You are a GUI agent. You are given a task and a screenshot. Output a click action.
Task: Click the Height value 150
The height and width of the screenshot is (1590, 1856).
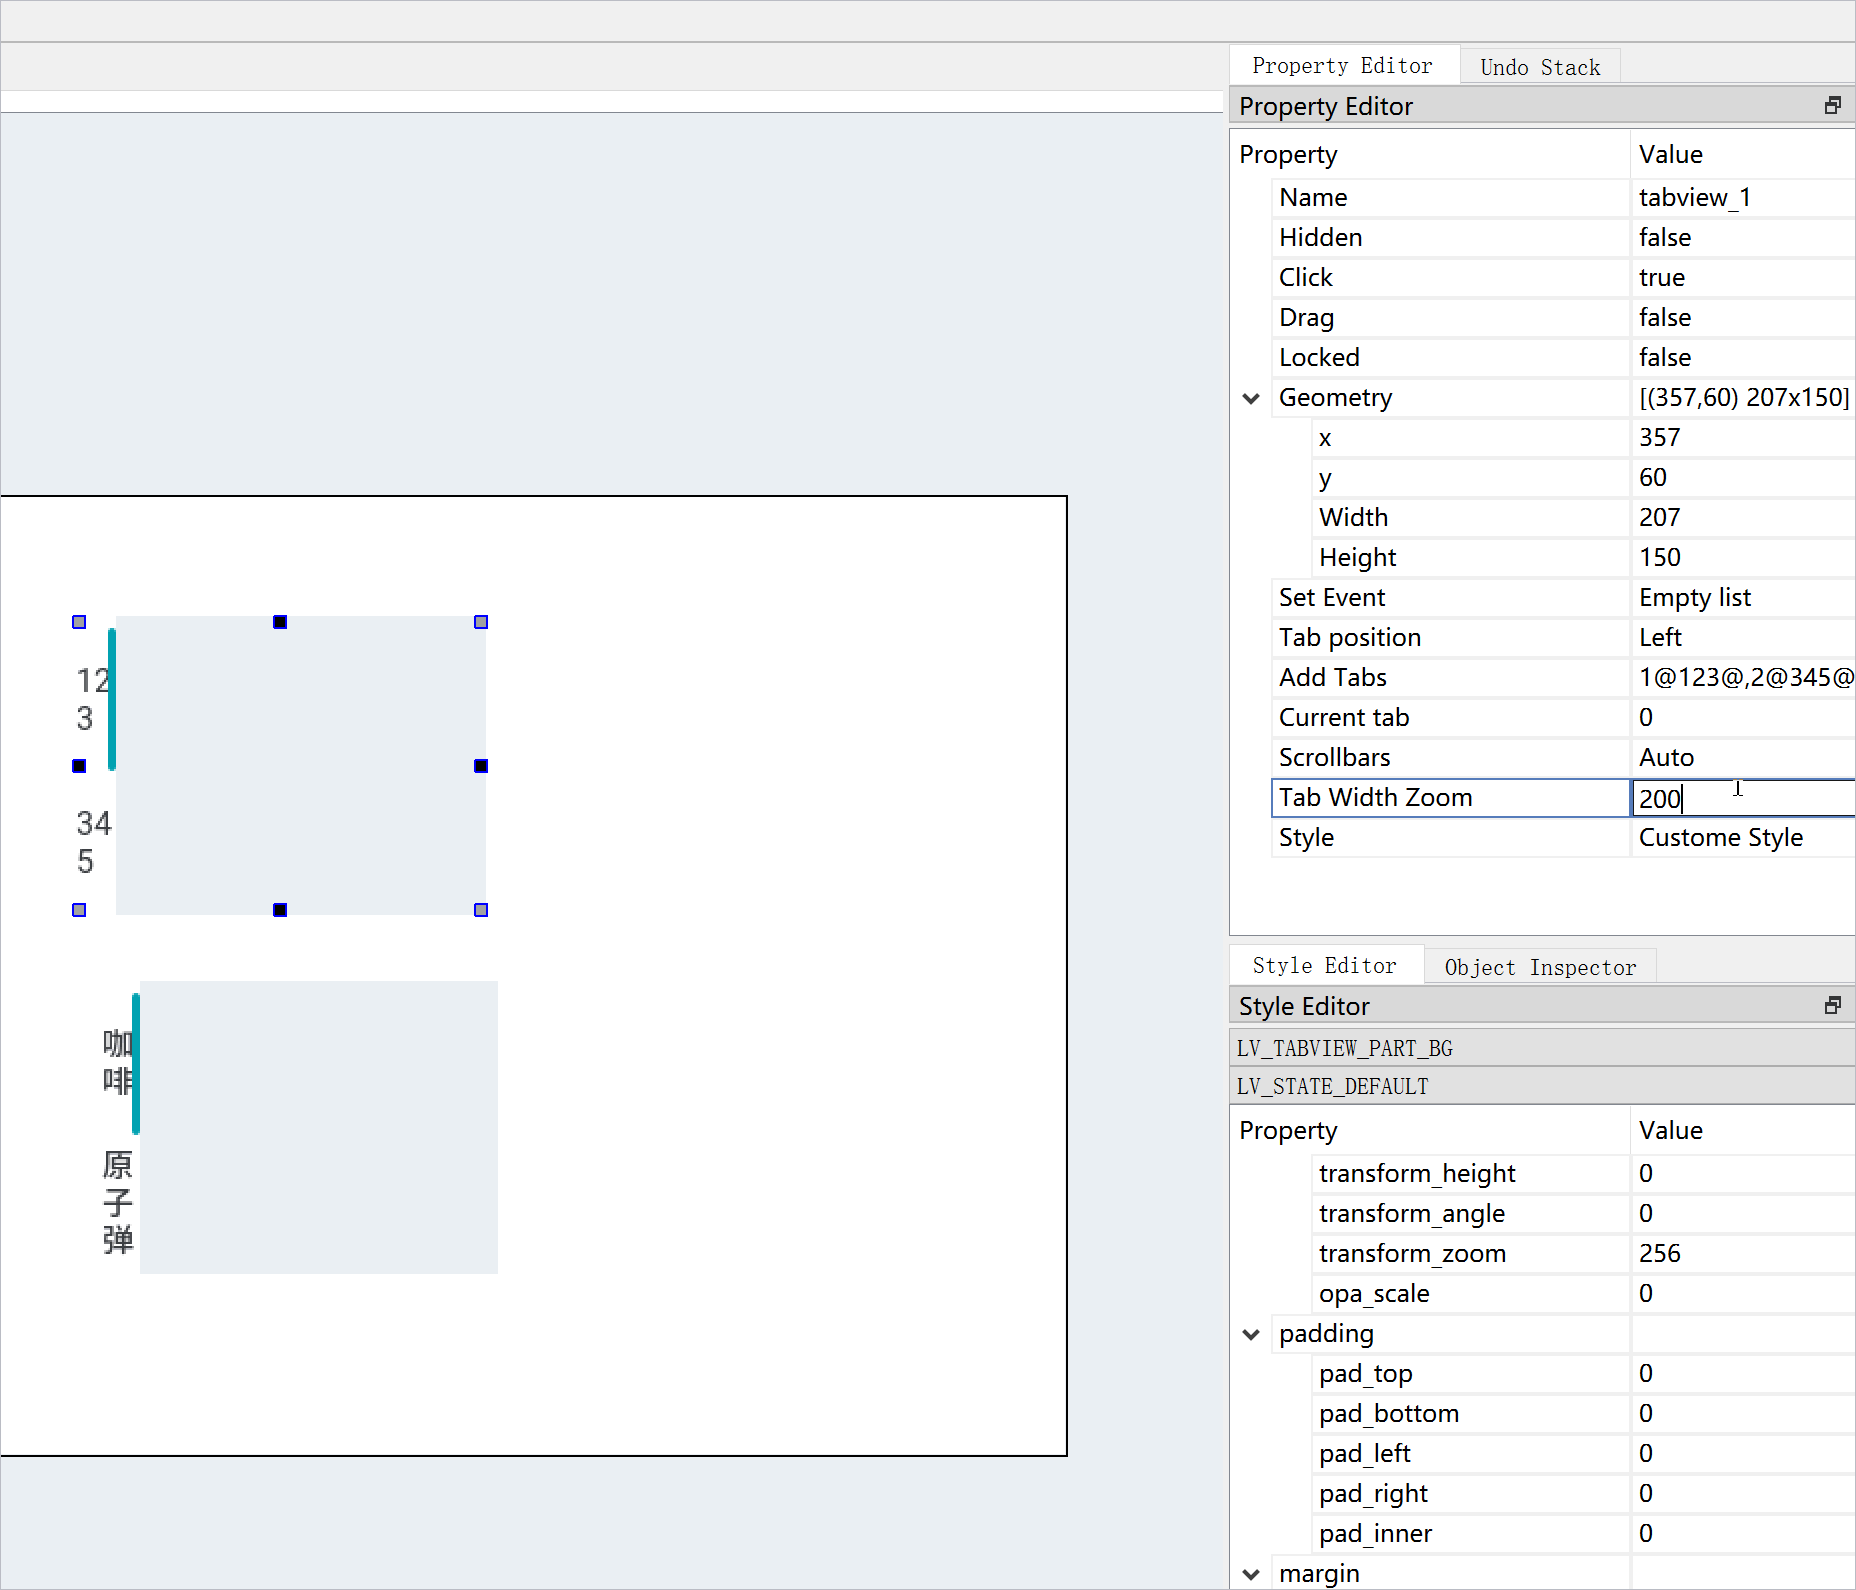point(1743,558)
